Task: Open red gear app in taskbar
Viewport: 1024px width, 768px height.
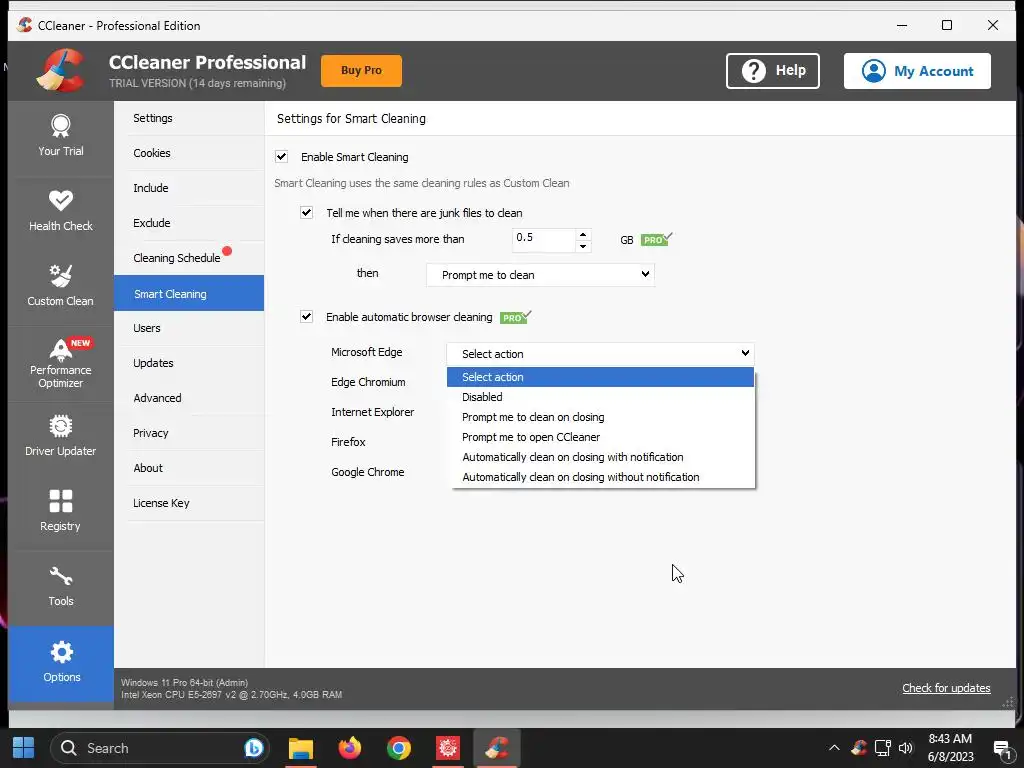Action: tap(447, 748)
